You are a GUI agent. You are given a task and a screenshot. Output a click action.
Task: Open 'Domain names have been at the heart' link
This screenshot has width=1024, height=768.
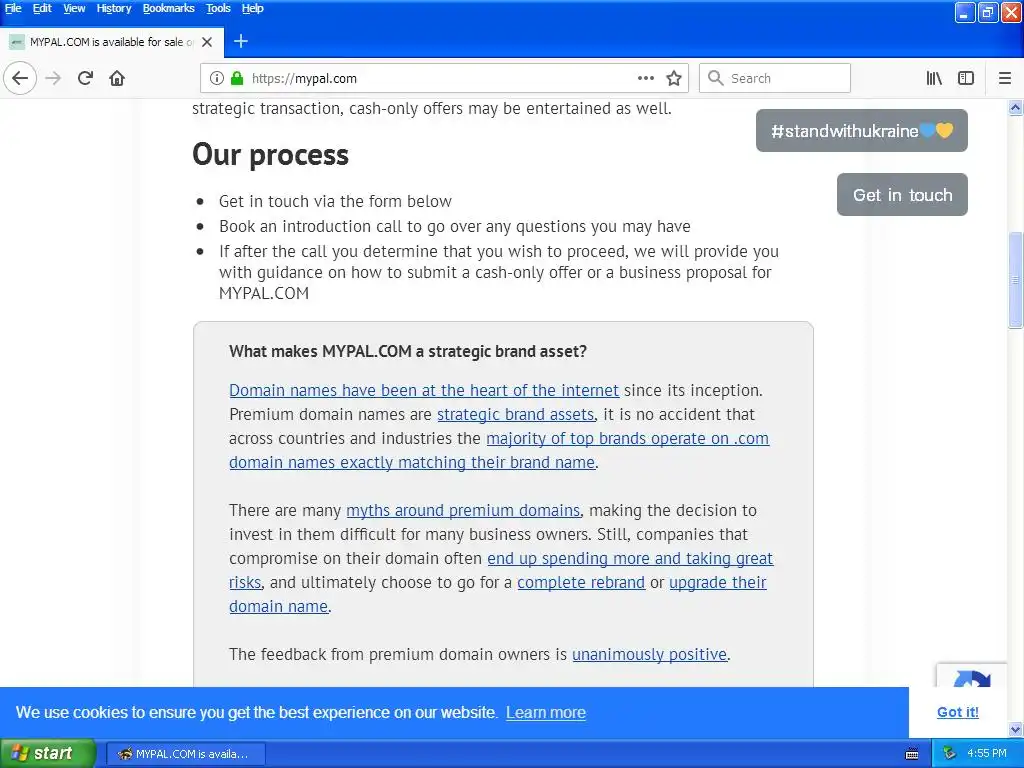pyautogui.click(x=424, y=391)
